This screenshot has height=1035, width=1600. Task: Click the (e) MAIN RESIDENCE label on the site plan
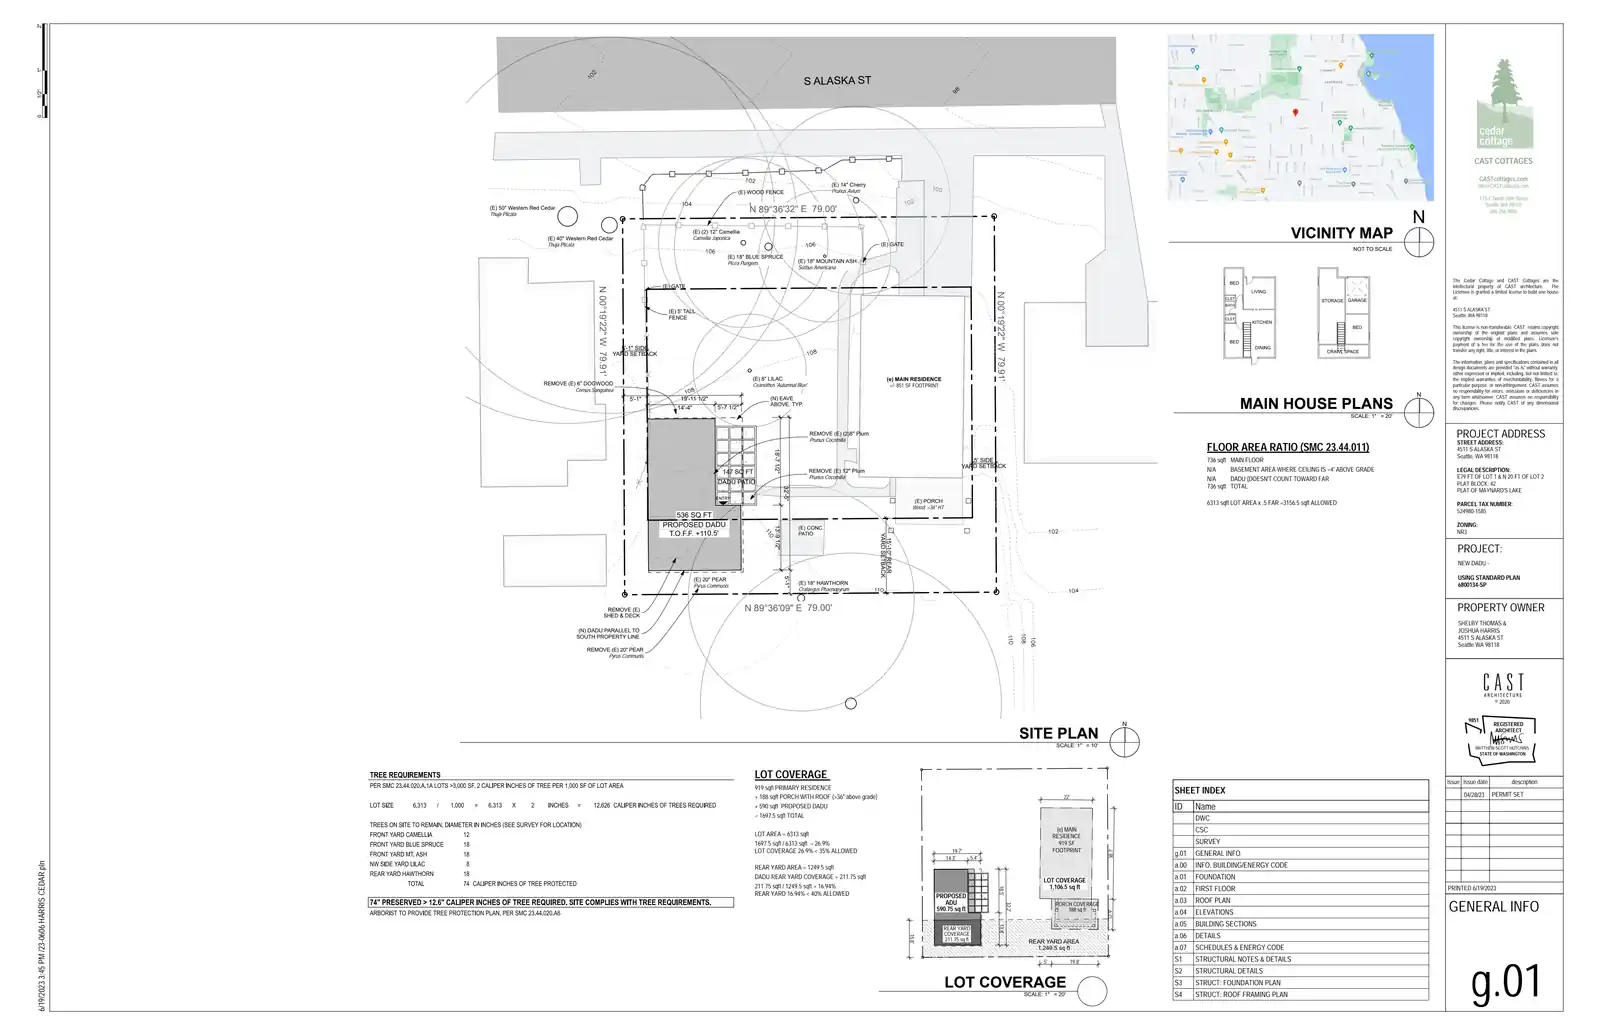pos(914,380)
